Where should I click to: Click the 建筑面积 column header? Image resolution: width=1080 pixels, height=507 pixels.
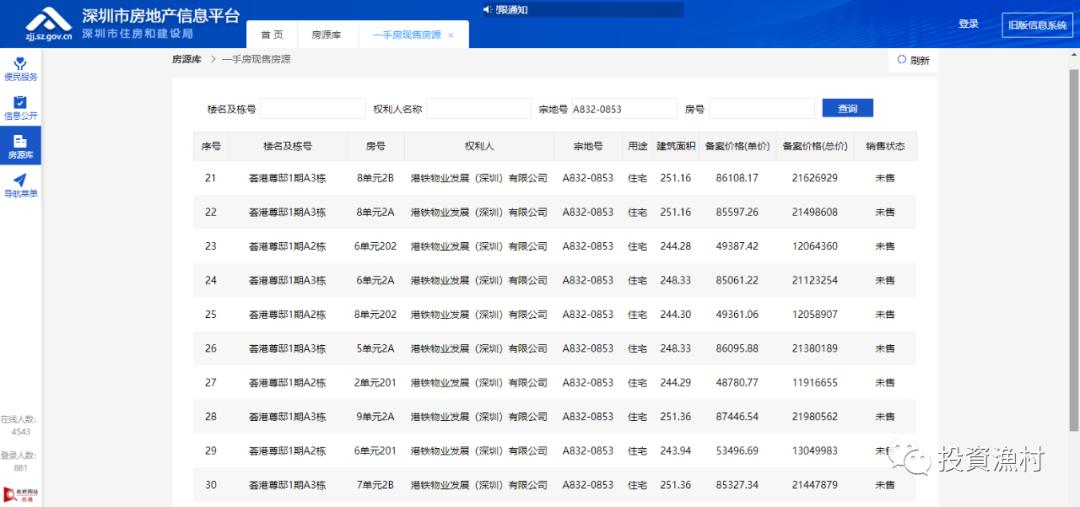(676, 146)
